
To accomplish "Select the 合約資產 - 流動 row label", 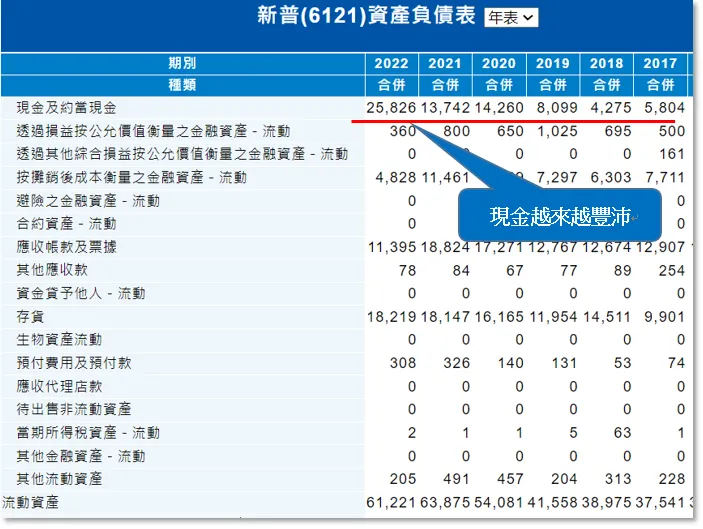I will [x=66, y=224].
